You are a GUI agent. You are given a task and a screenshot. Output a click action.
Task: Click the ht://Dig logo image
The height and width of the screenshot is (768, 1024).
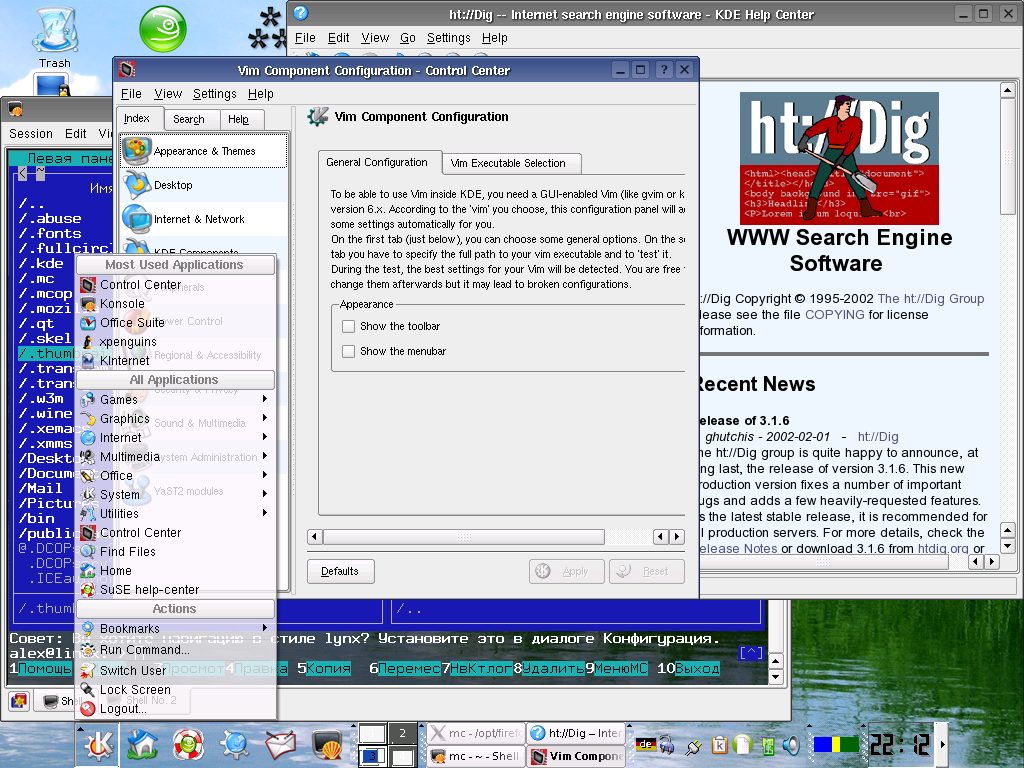pos(839,158)
